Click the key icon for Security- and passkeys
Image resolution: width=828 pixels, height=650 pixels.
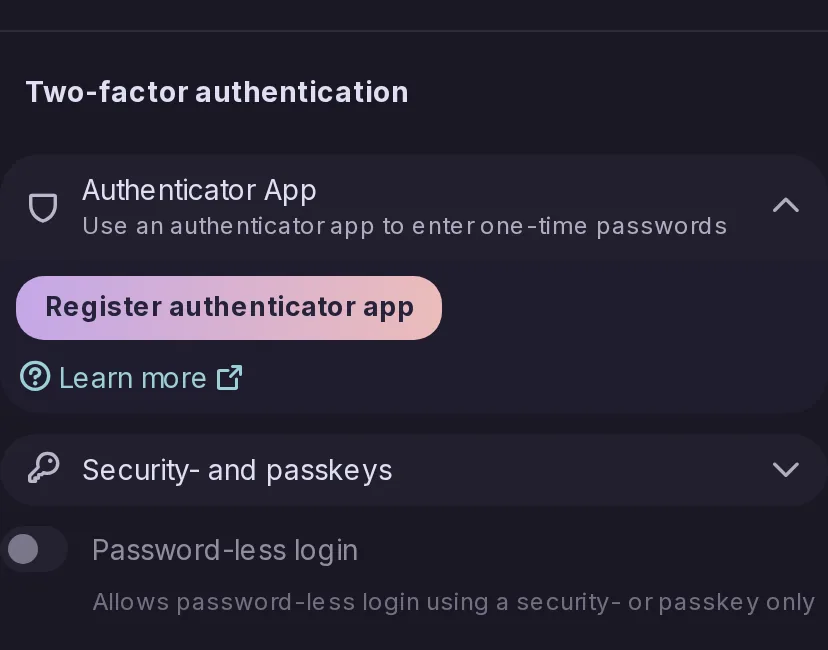[x=43, y=468]
